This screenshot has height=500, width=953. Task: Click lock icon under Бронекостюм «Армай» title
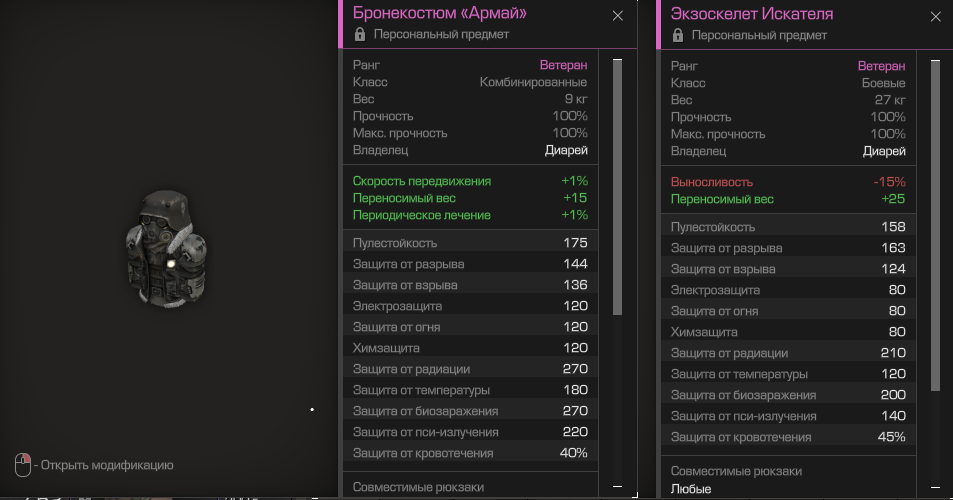[x=360, y=34]
